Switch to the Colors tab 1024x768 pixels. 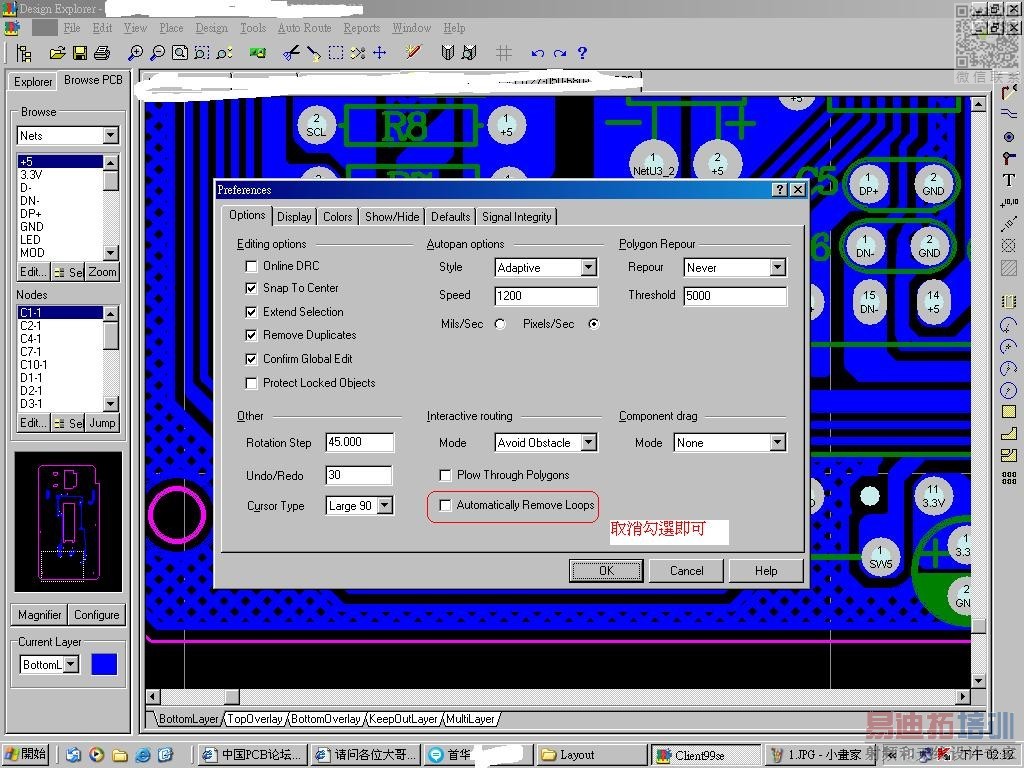(338, 217)
